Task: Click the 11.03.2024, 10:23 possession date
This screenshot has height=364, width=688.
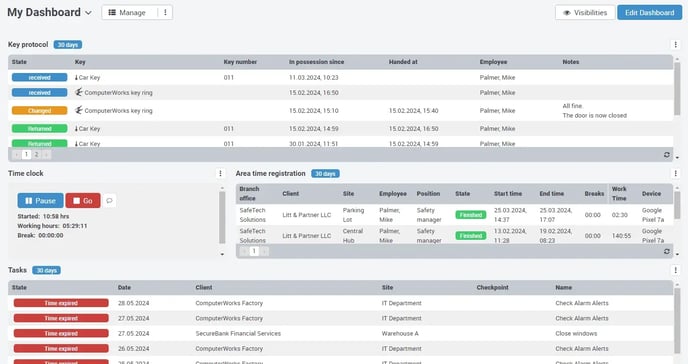Action: (314, 78)
